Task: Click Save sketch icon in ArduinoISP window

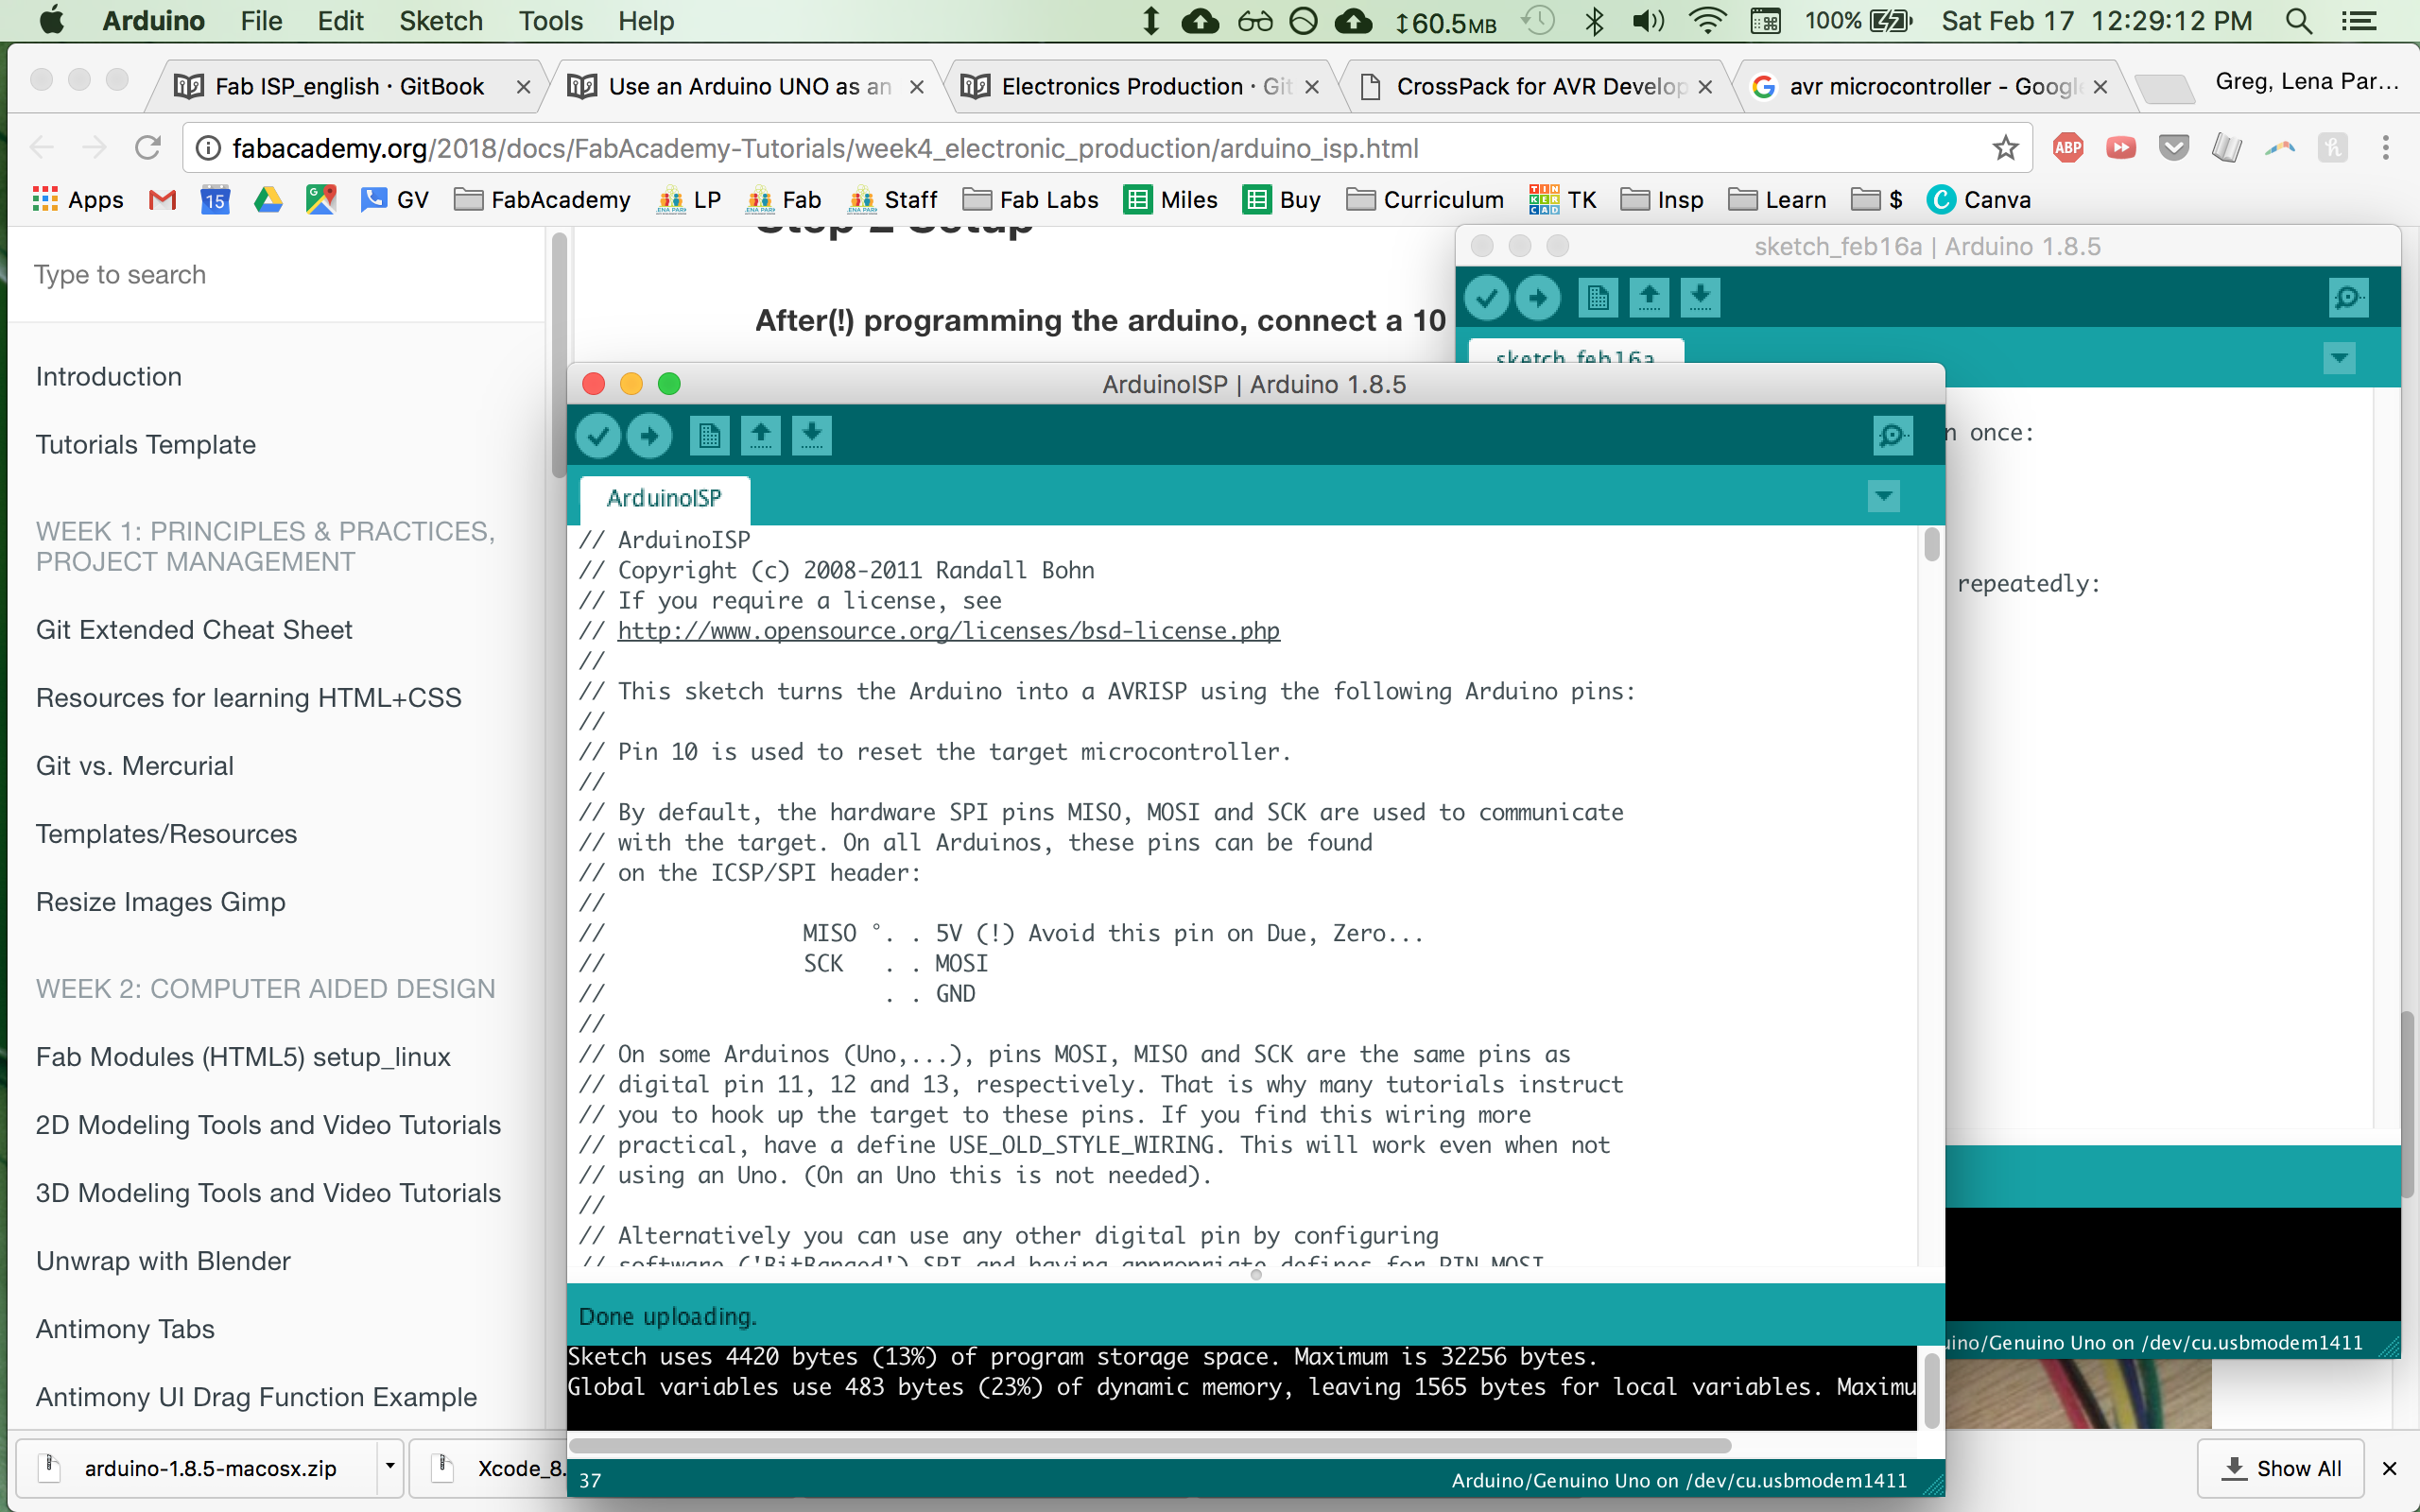Action: pyautogui.click(x=812, y=436)
